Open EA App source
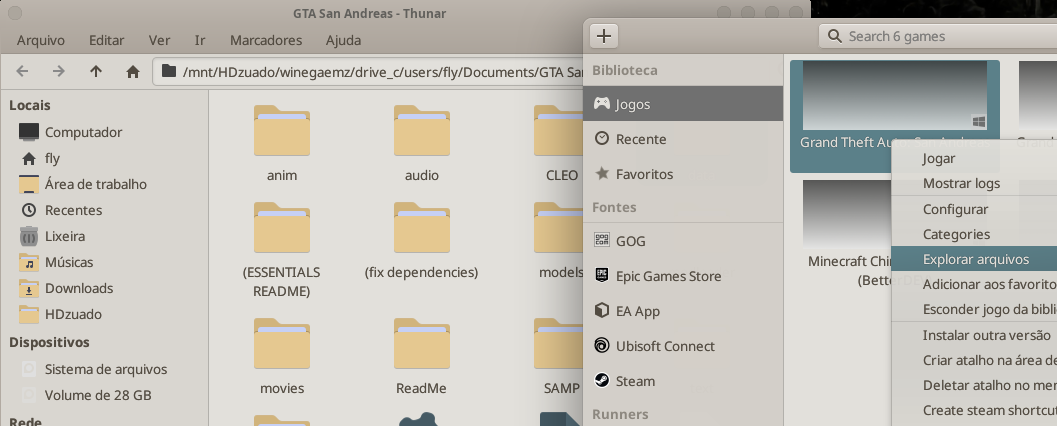Image resolution: width=1057 pixels, height=426 pixels. [x=637, y=311]
